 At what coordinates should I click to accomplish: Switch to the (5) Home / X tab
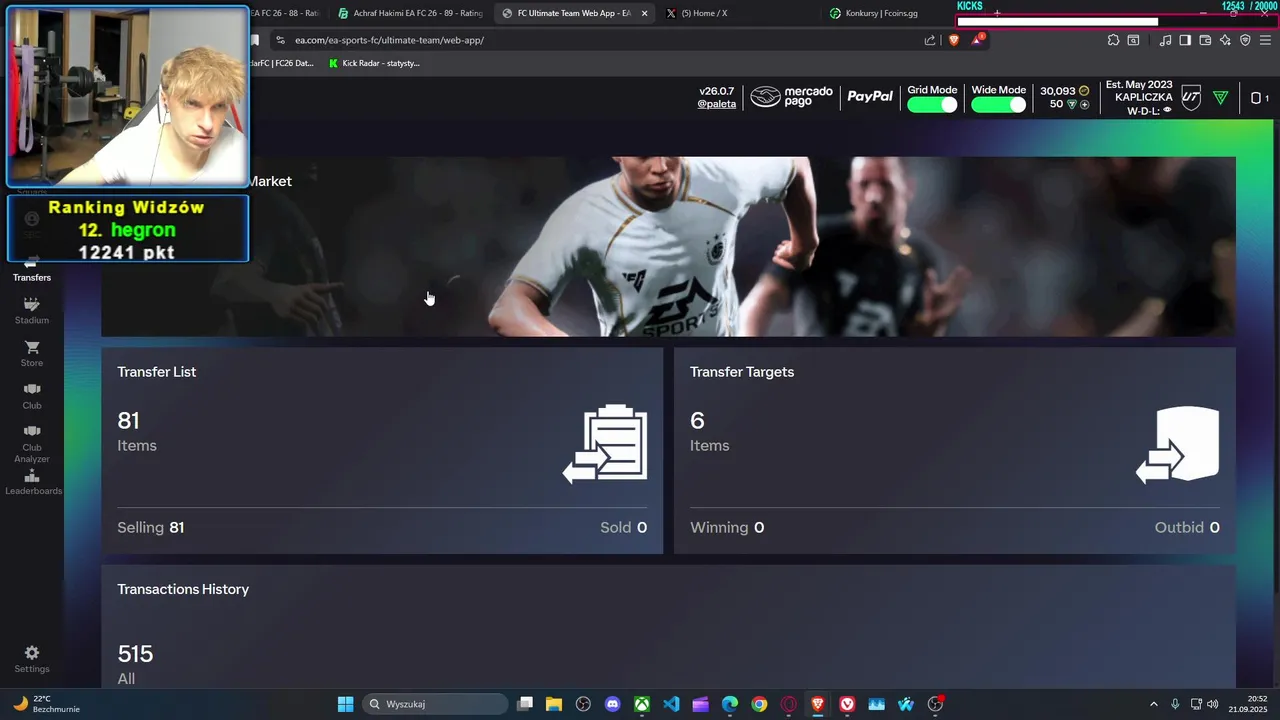point(697,13)
